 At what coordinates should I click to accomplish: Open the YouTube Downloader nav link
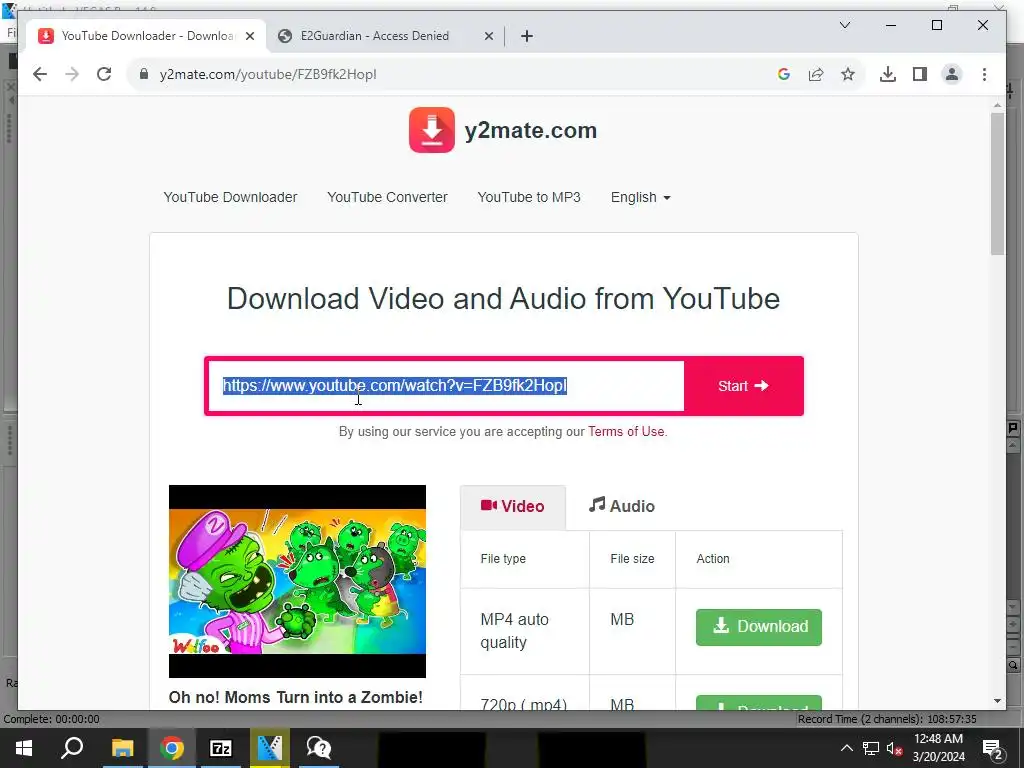point(230,197)
